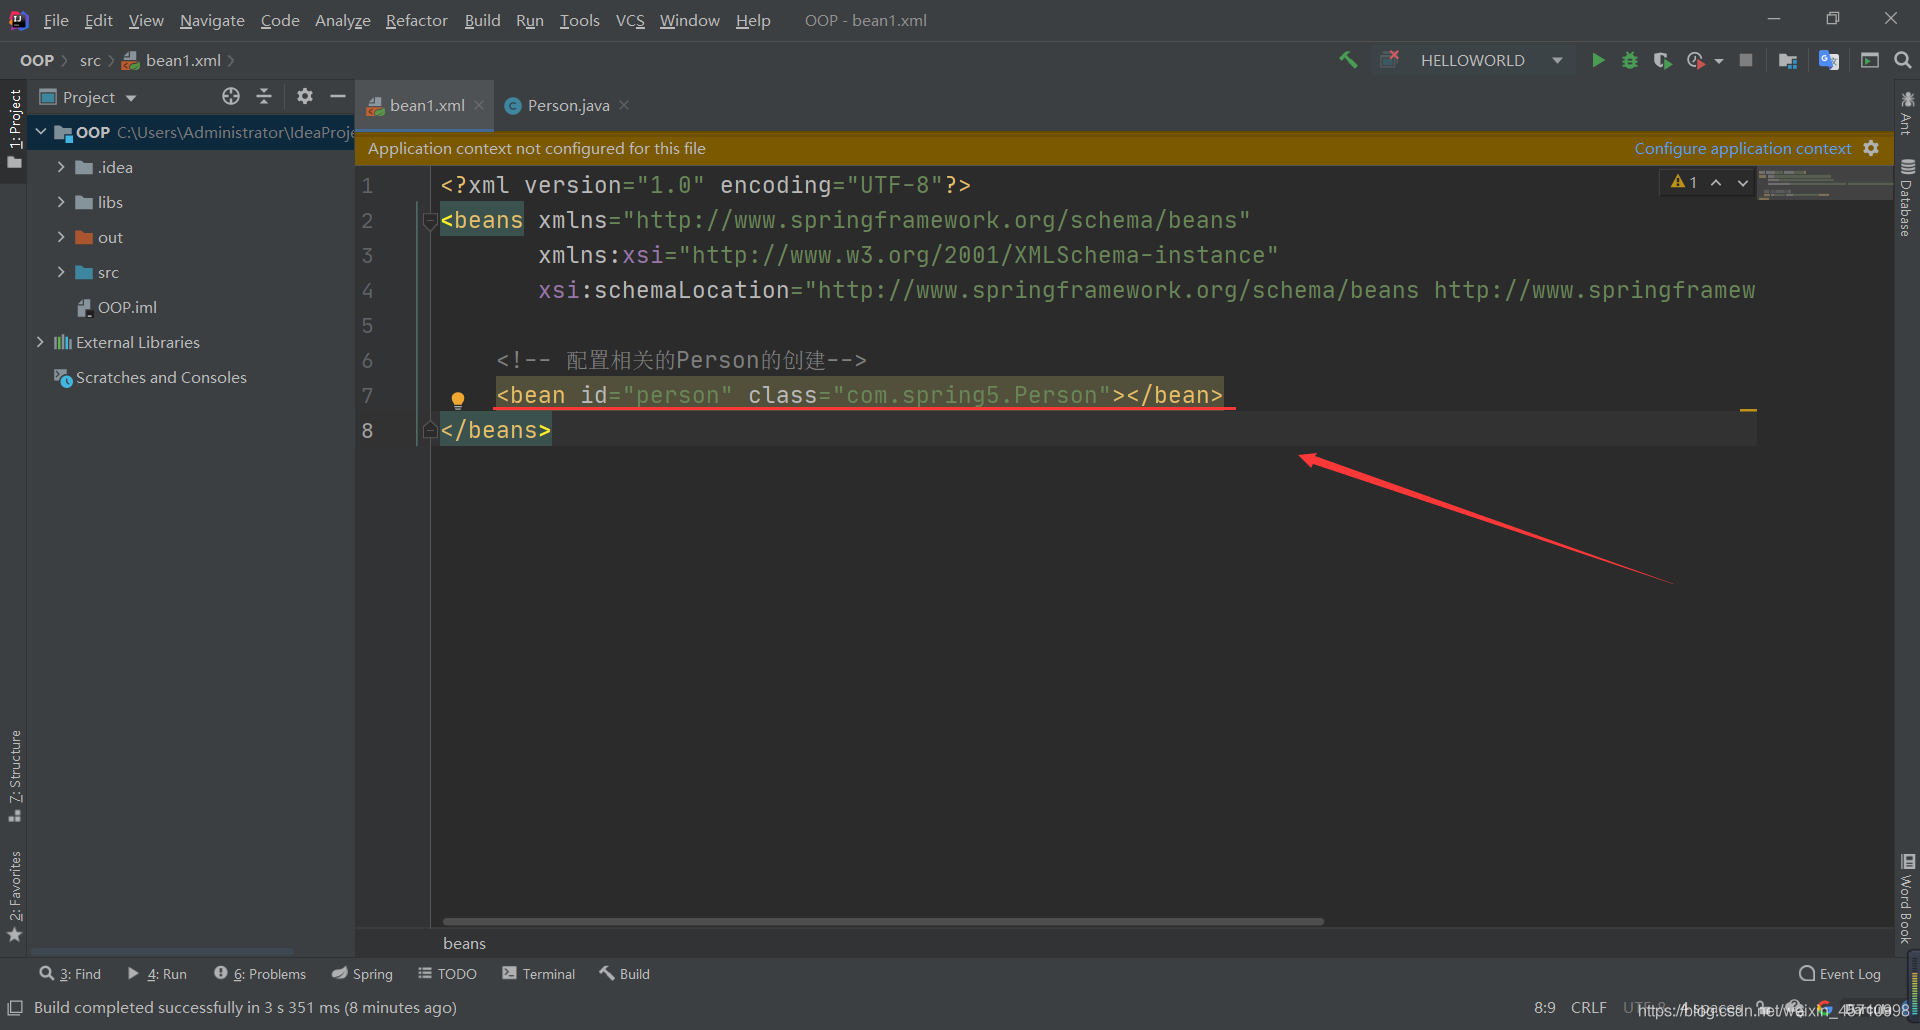Open the Refactor menu
Image resolution: width=1920 pixels, height=1030 pixels.
[x=416, y=20]
